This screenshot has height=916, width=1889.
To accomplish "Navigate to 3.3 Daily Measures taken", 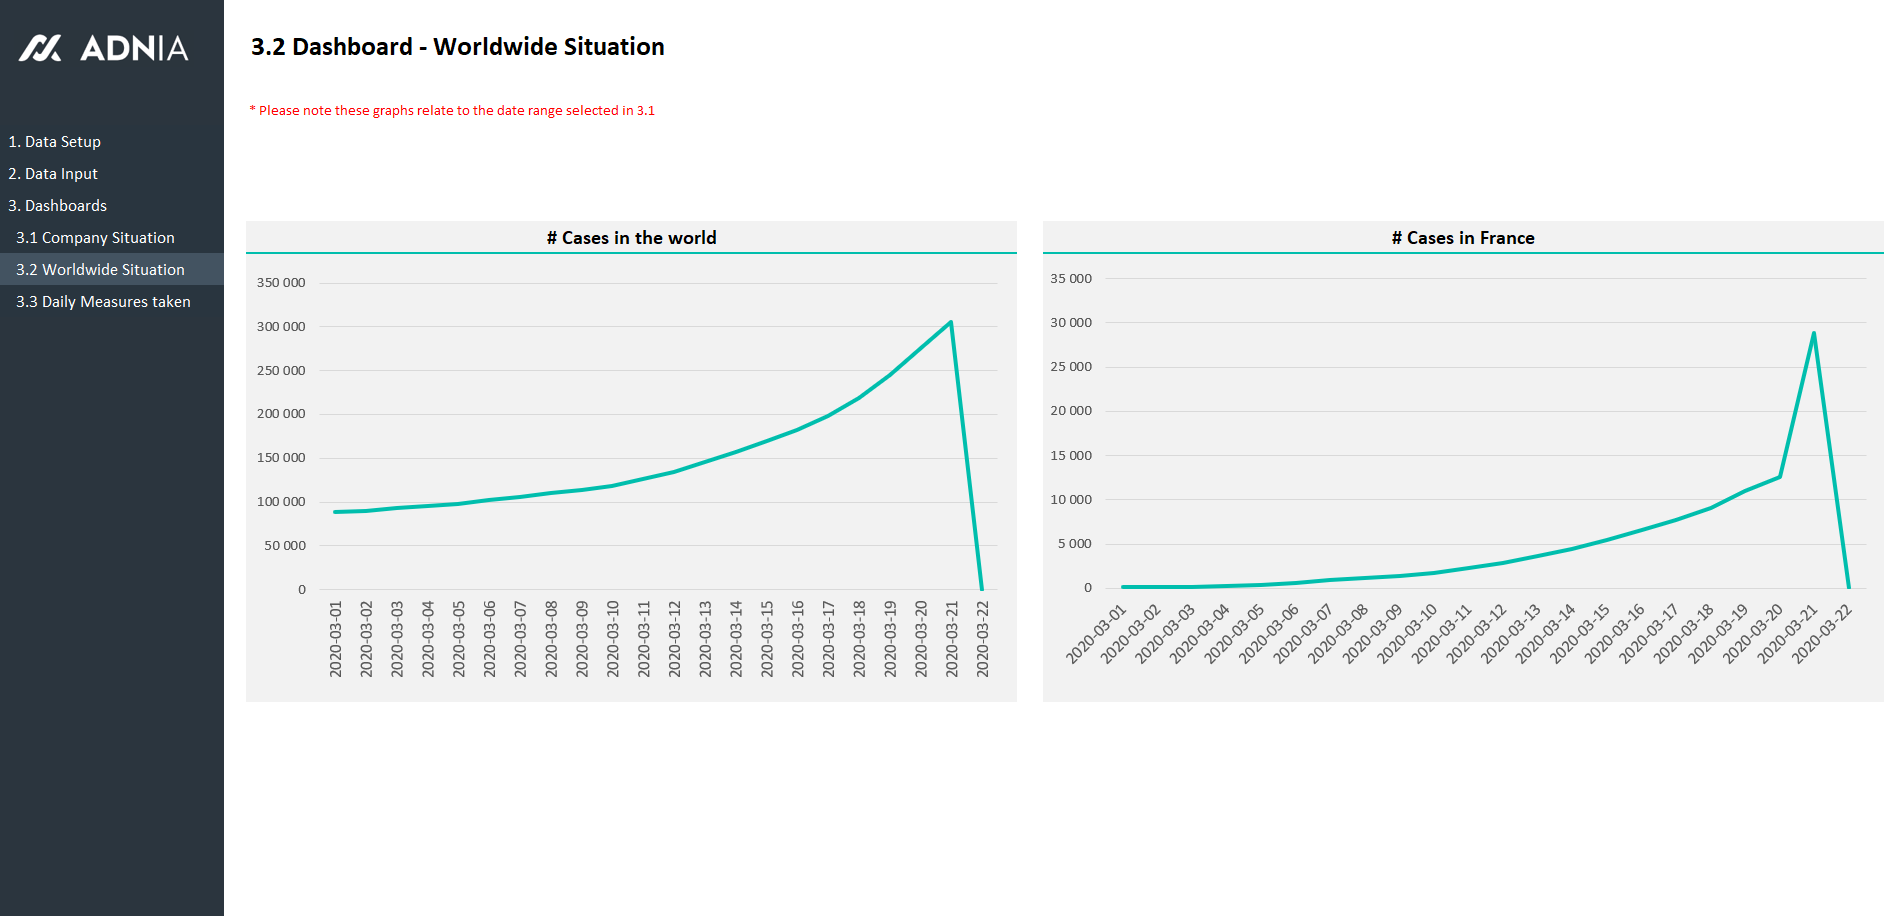I will point(103,302).
